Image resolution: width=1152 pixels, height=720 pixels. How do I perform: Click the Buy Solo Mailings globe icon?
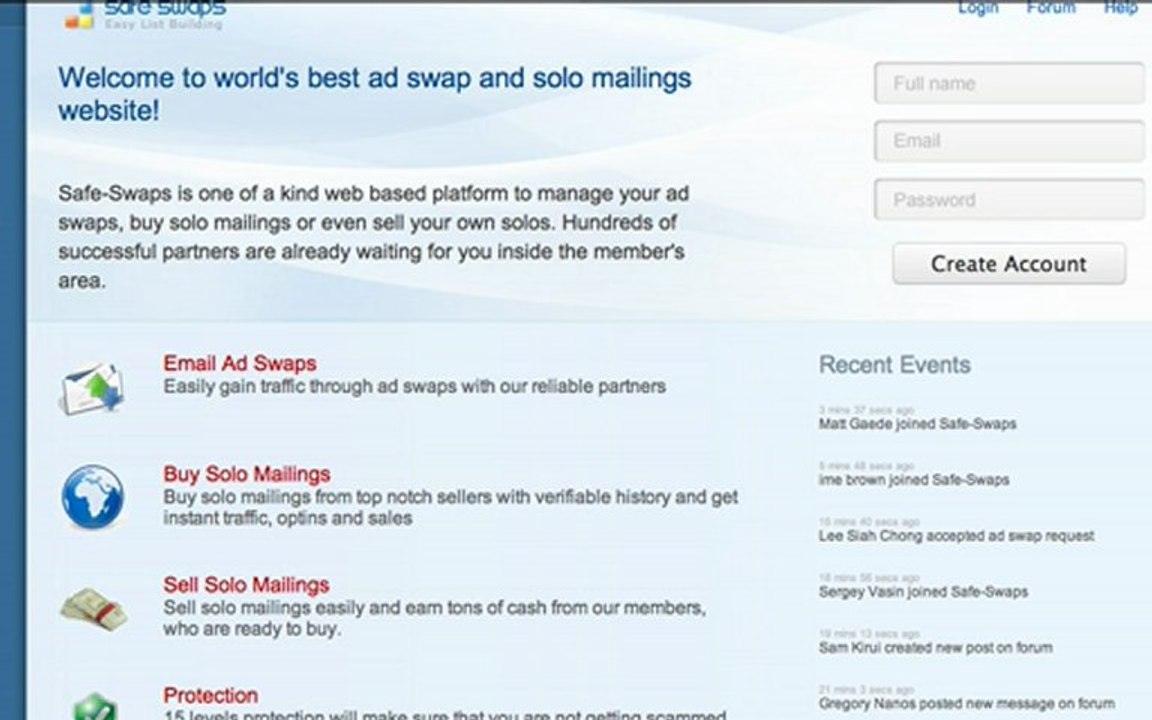click(x=93, y=497)
